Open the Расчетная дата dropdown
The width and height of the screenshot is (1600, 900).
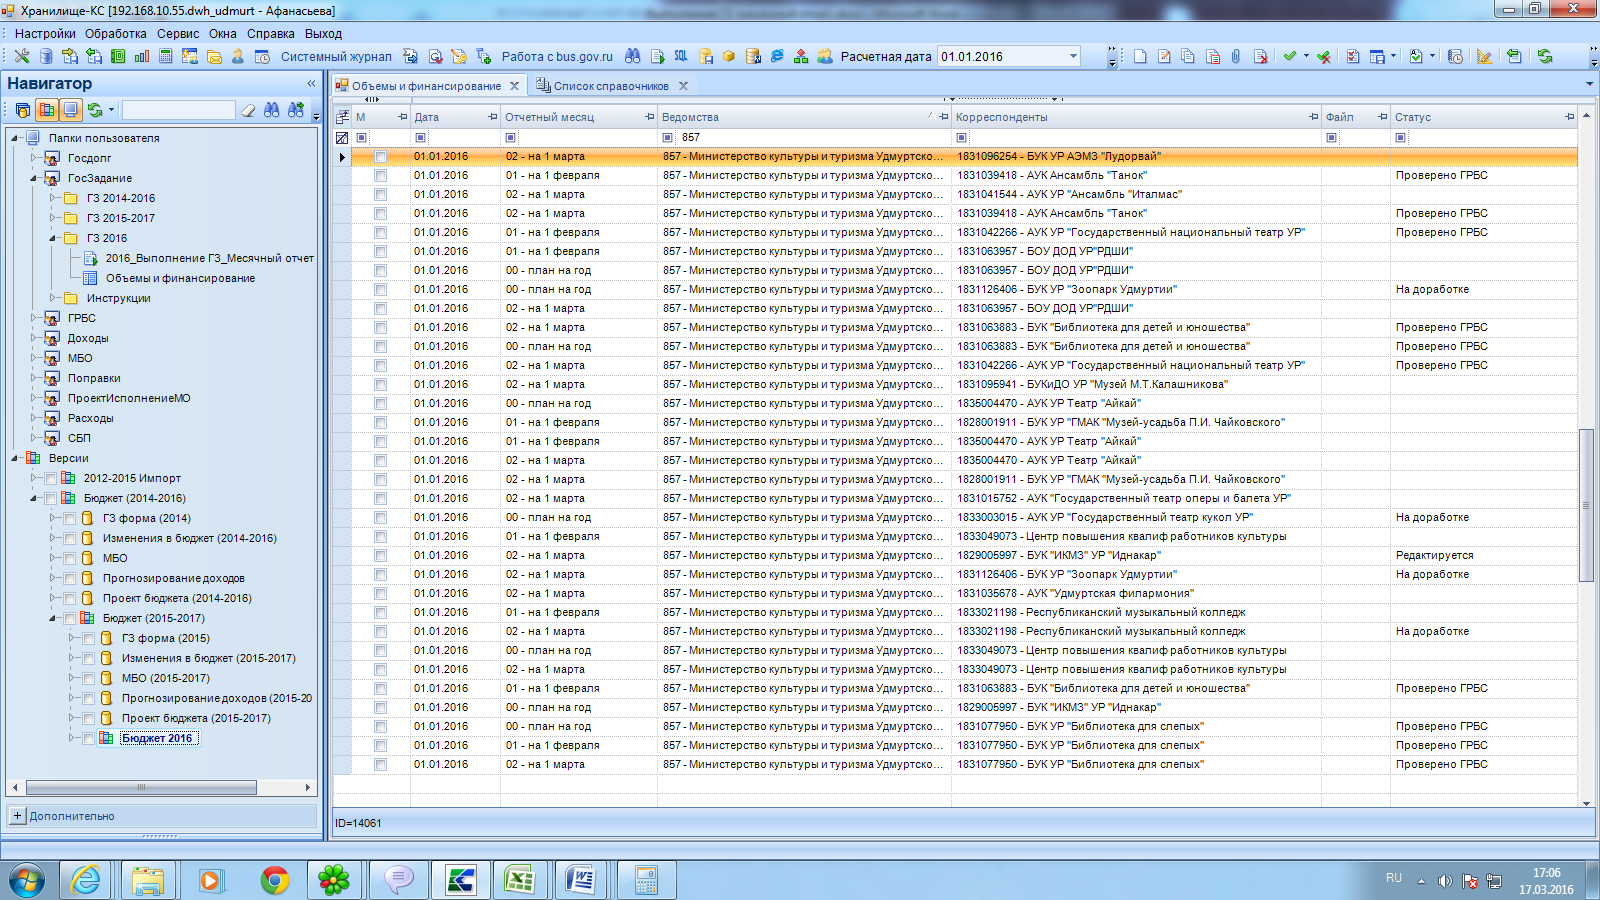coord(1073,57)
